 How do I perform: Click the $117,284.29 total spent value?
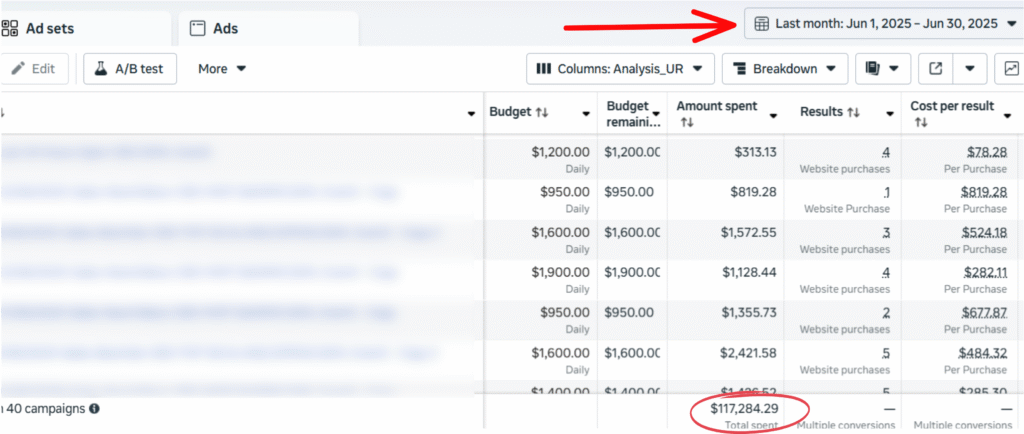(744, 408)
